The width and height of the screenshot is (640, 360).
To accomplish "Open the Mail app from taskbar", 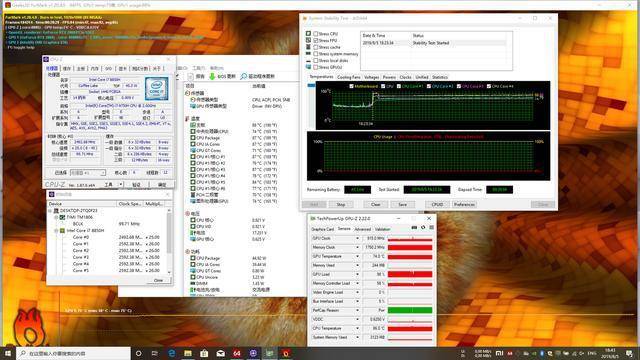I will pos(220,353).
